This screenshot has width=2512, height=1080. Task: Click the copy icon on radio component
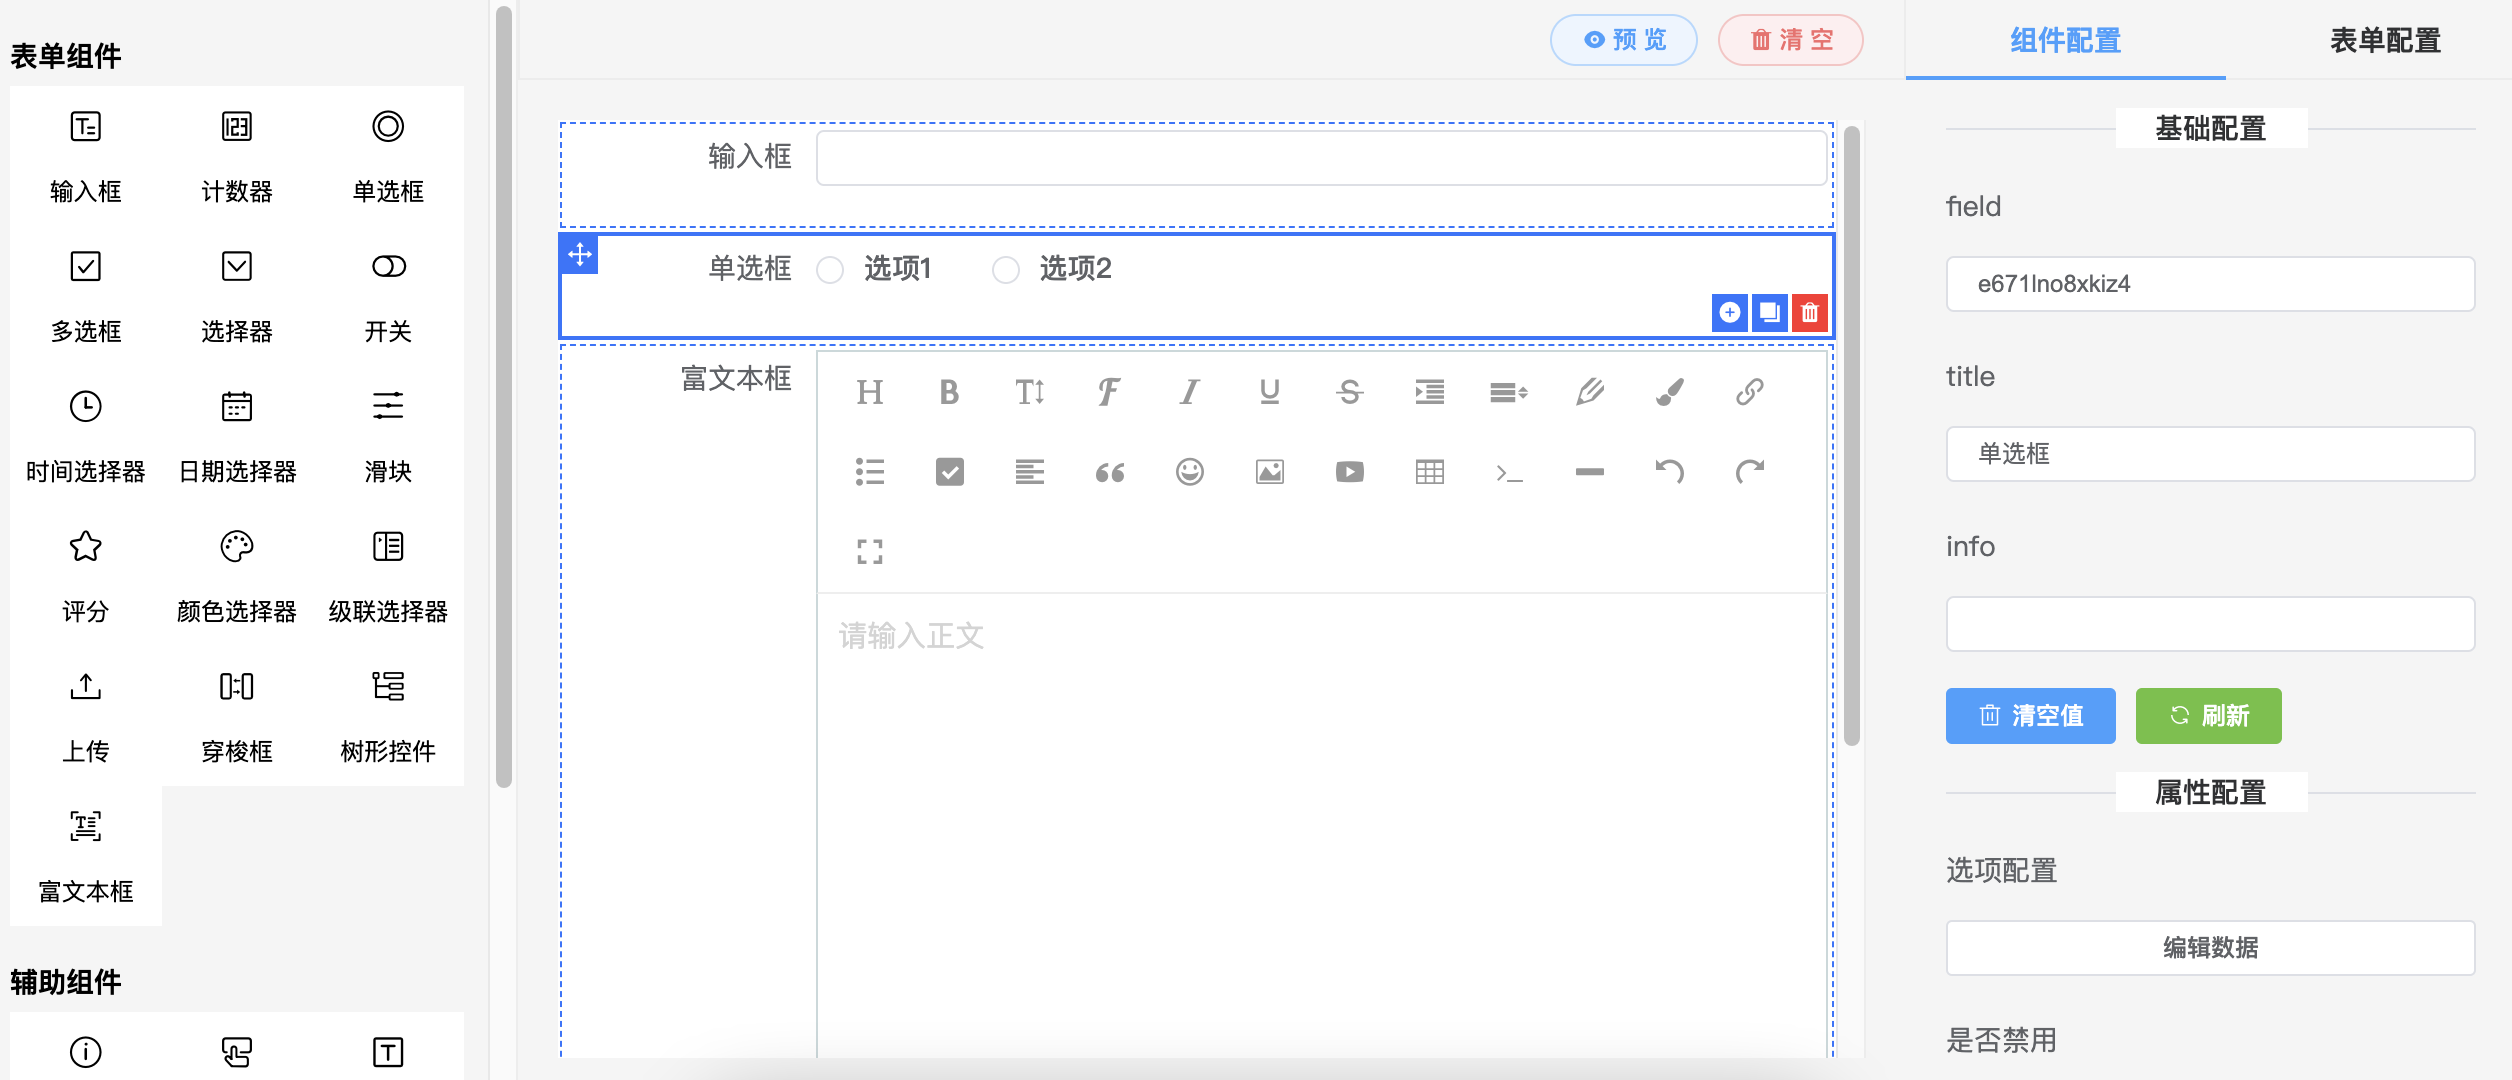coord(1769,313)
